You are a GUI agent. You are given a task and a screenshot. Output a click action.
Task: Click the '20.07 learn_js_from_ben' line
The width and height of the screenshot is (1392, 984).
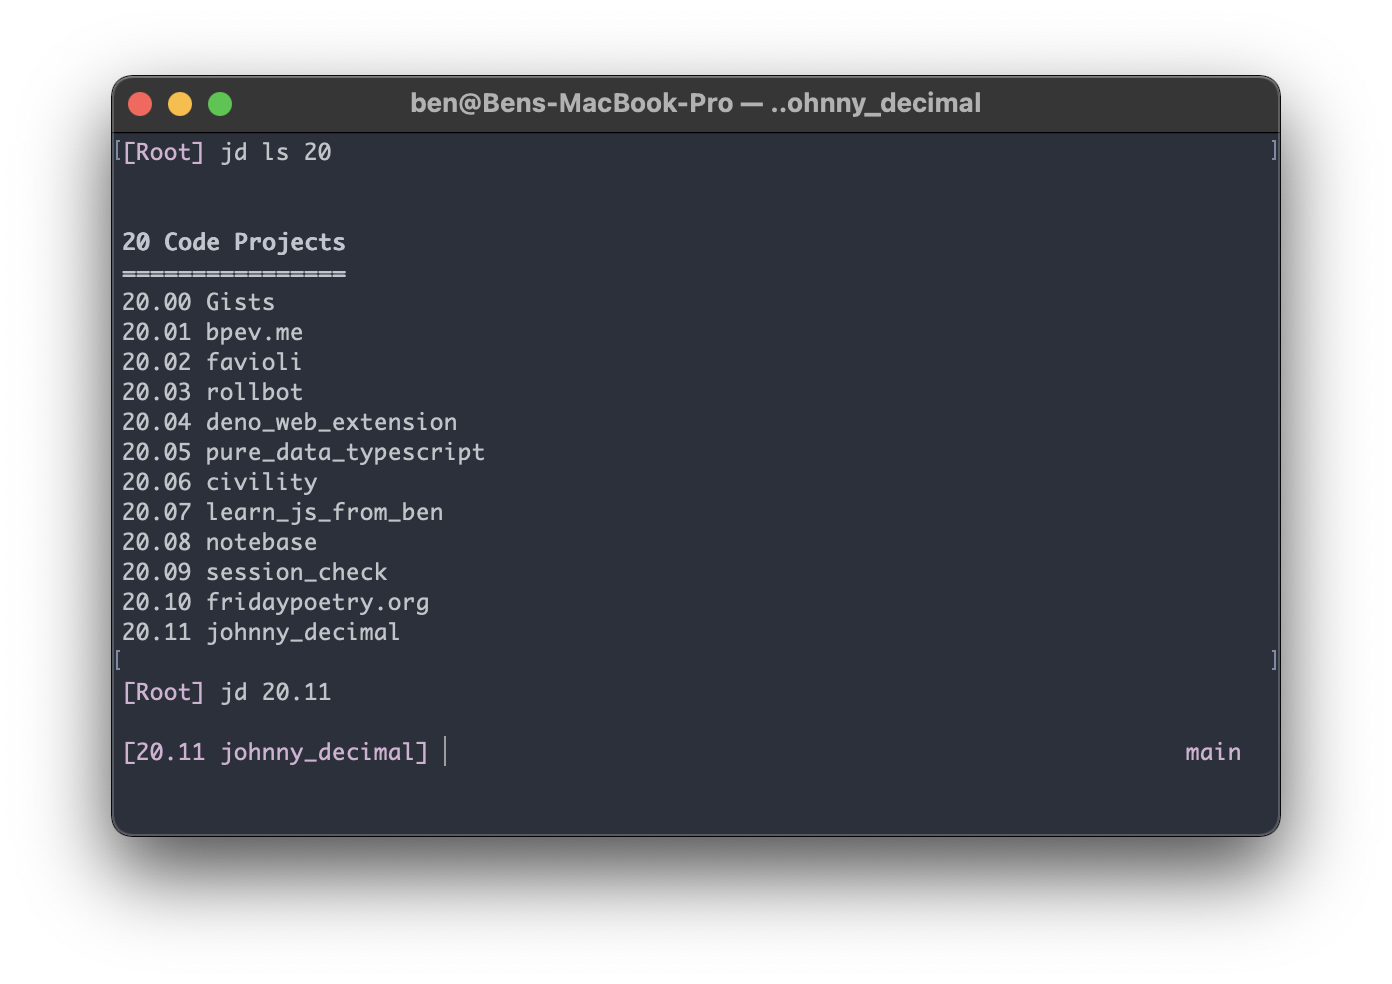click(x=282, y=512)
